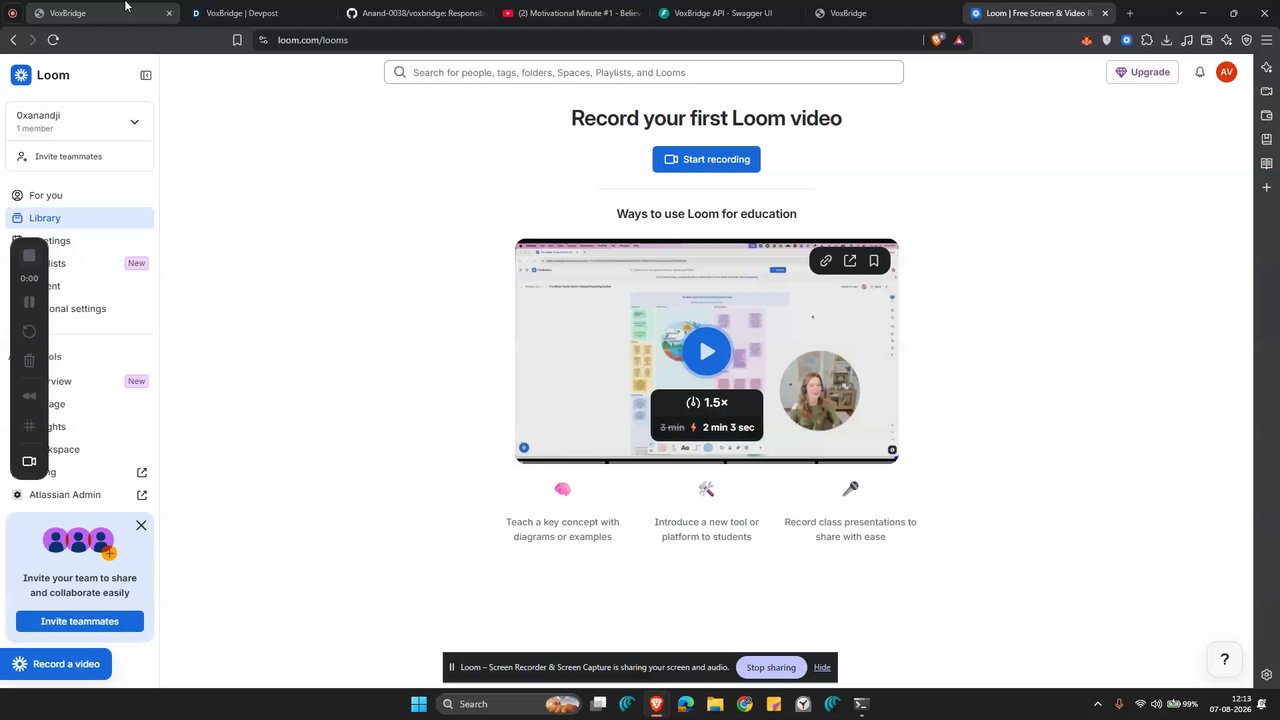Switch to the VoxBridge API - Swagger UI tab

point(728,13)
